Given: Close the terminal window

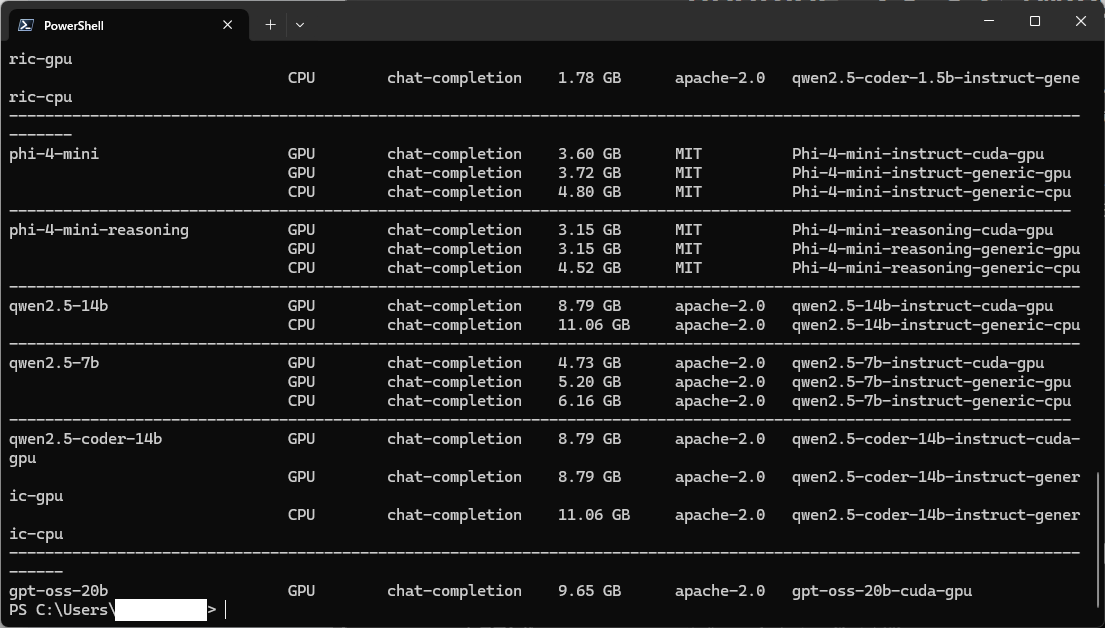Looking at the screenshot, I should pos(1080,21).
